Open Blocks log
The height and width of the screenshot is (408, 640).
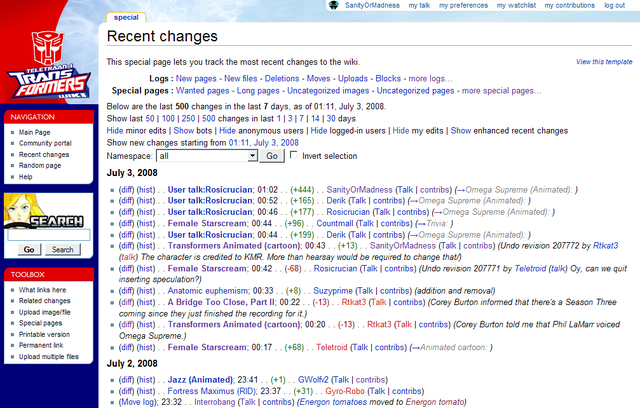pos(388,78)
